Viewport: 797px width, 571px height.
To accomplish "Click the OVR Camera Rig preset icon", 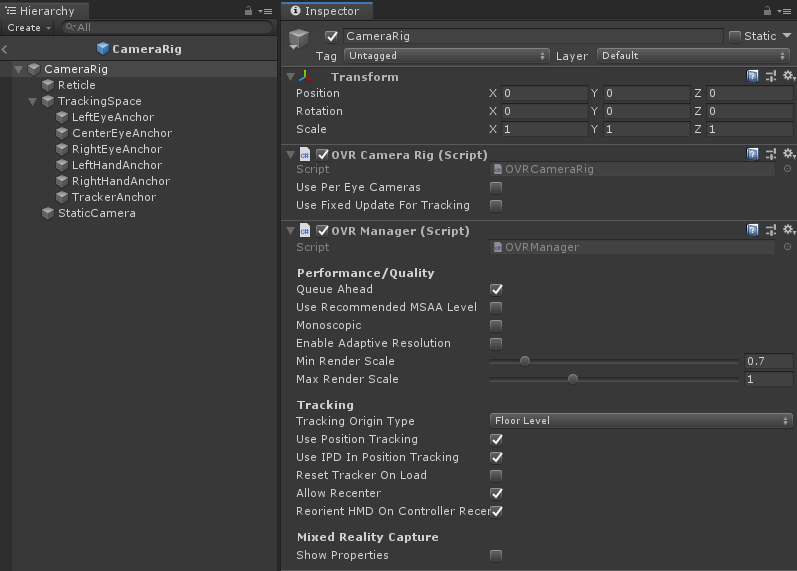I will (x=771, y=154).
